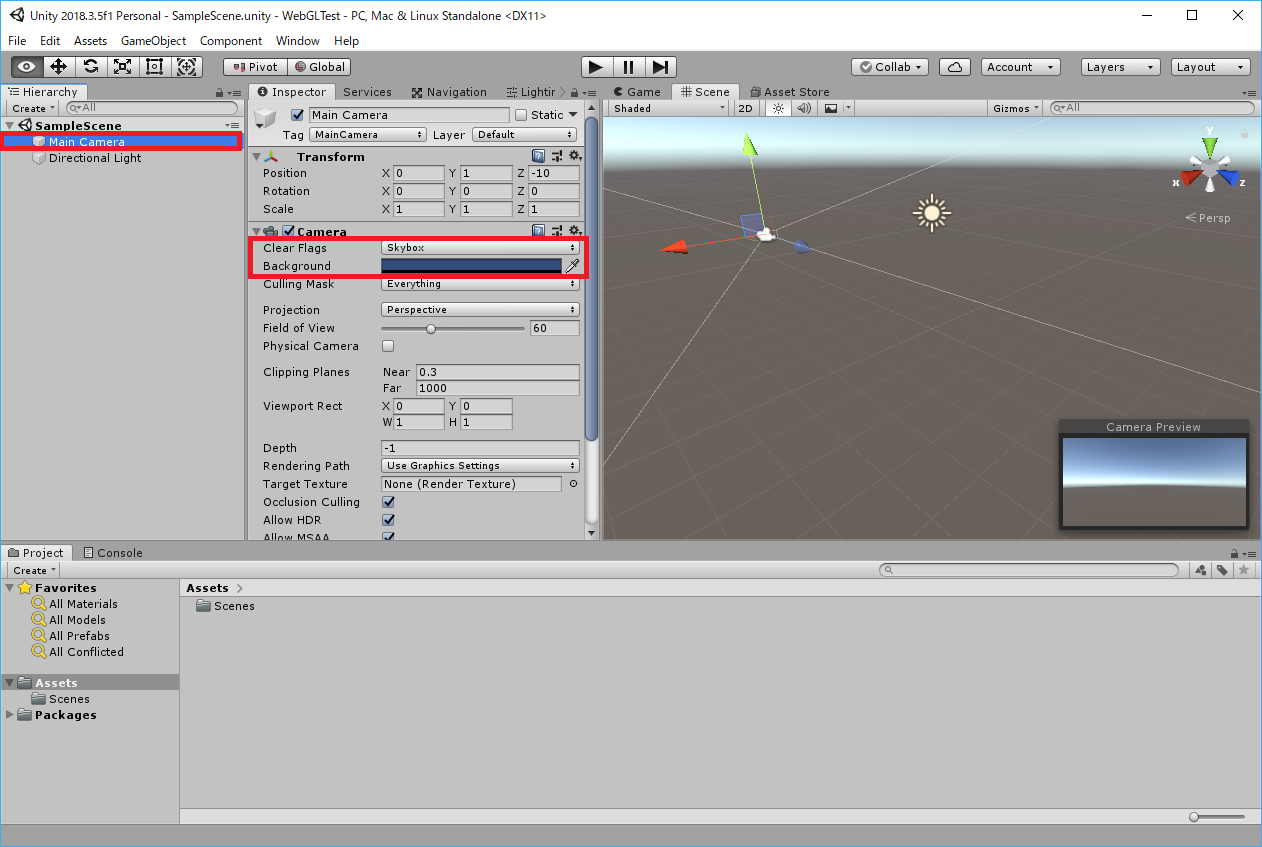Click Create in the Project panel

(33, 570)
